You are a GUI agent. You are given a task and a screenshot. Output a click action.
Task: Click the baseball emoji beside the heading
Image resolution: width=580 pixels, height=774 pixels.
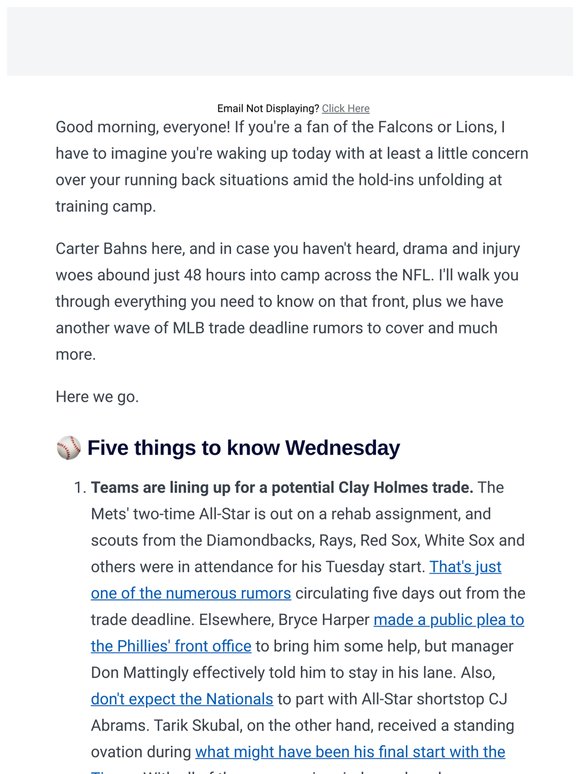[69, 448]
